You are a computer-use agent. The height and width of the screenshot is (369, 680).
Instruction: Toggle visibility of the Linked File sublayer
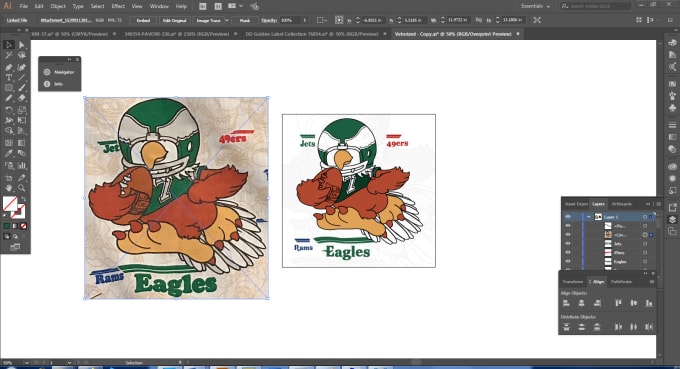[568, 235]
